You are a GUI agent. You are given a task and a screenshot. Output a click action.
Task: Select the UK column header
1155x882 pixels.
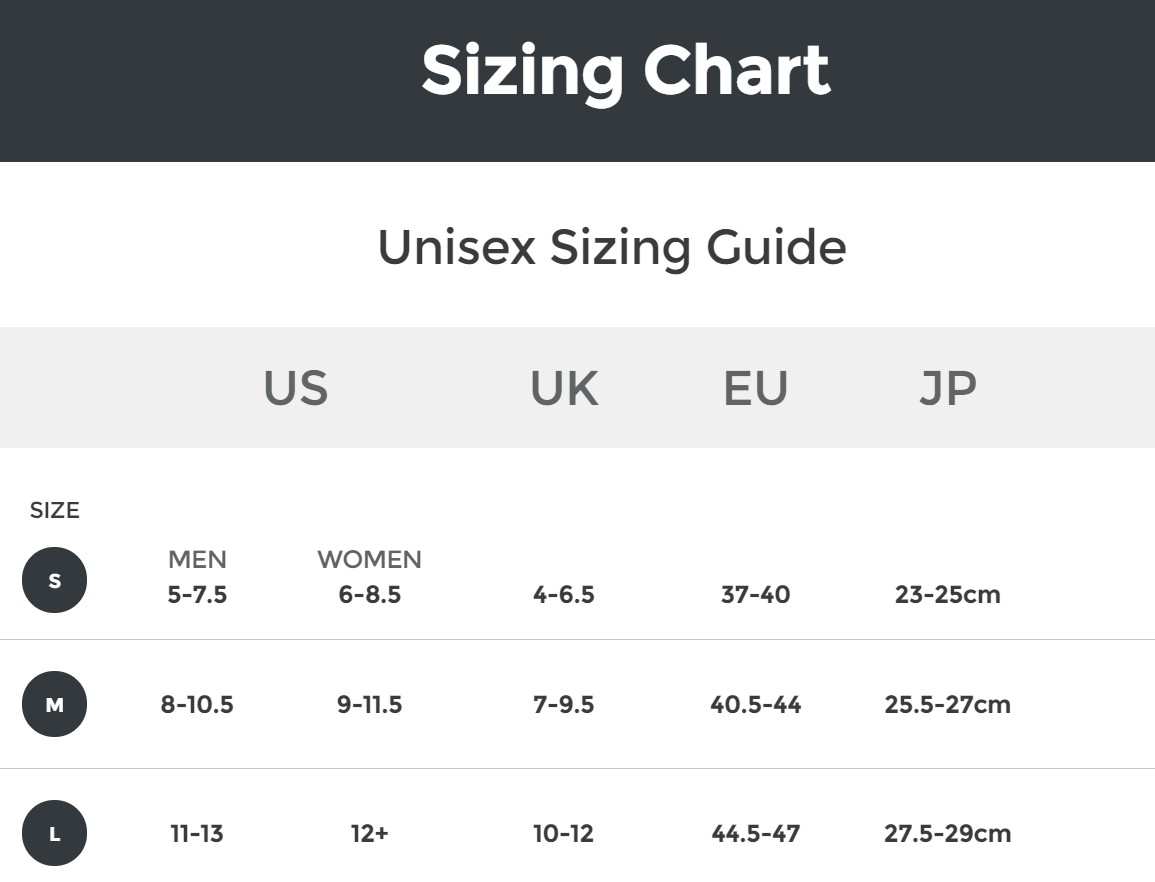pyautogui.click(x=564, y=388)
